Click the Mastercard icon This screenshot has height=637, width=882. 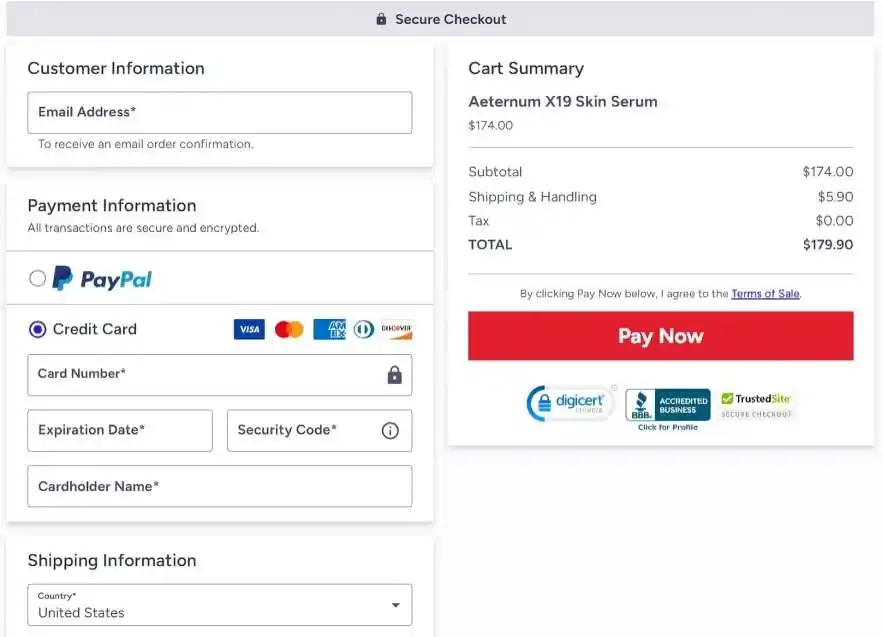[x=289, y=329]
